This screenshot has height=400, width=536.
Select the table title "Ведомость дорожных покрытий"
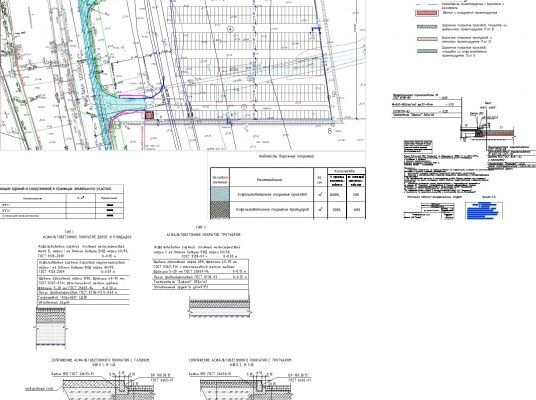click(286, 156)
